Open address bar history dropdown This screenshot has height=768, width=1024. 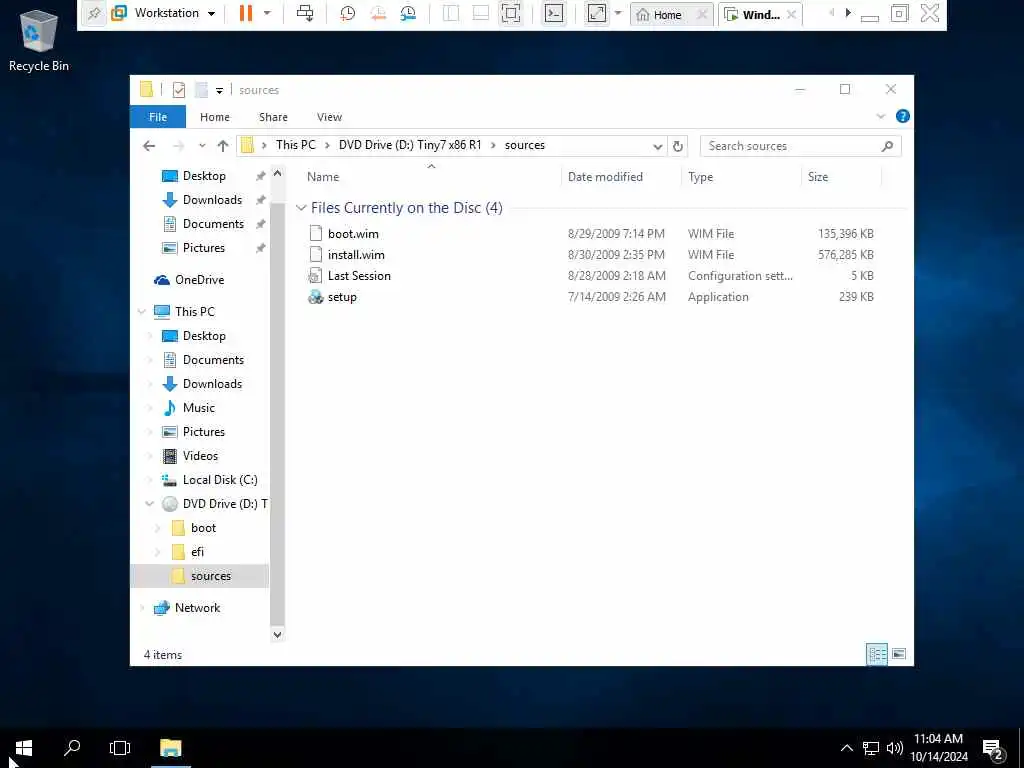pyautogui.click(x=658, y=146)
